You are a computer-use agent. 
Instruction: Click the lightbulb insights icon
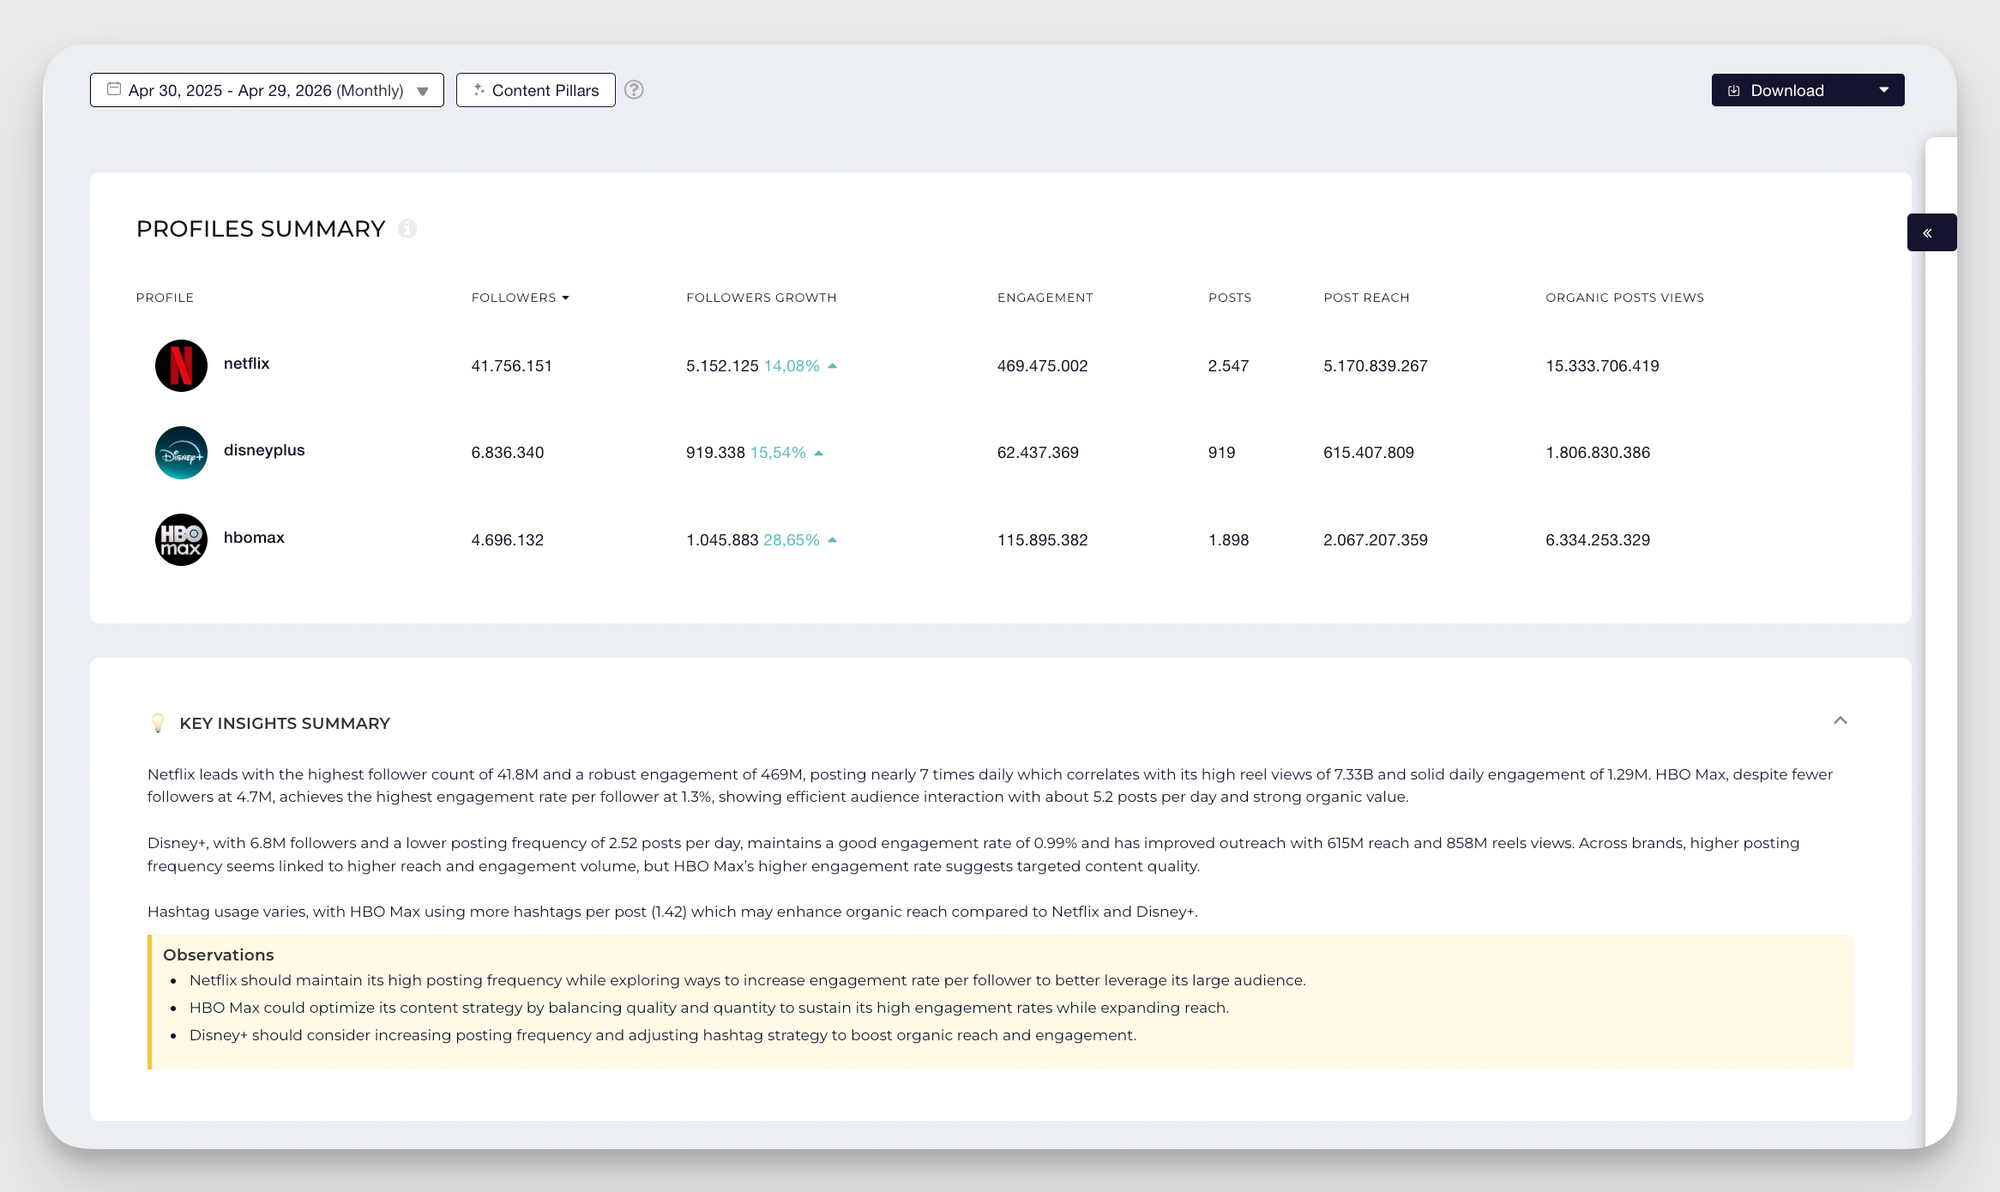157,723
